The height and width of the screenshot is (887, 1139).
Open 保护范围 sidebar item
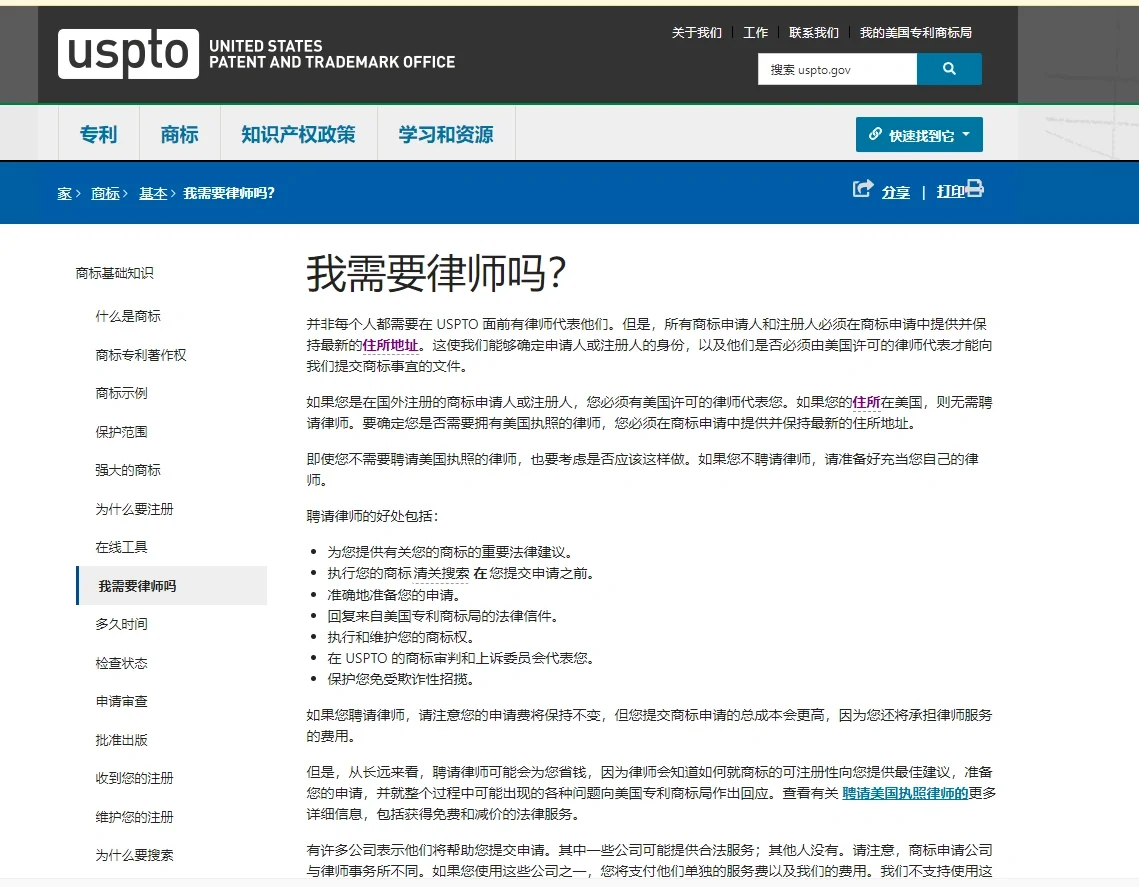pos(121,432)
